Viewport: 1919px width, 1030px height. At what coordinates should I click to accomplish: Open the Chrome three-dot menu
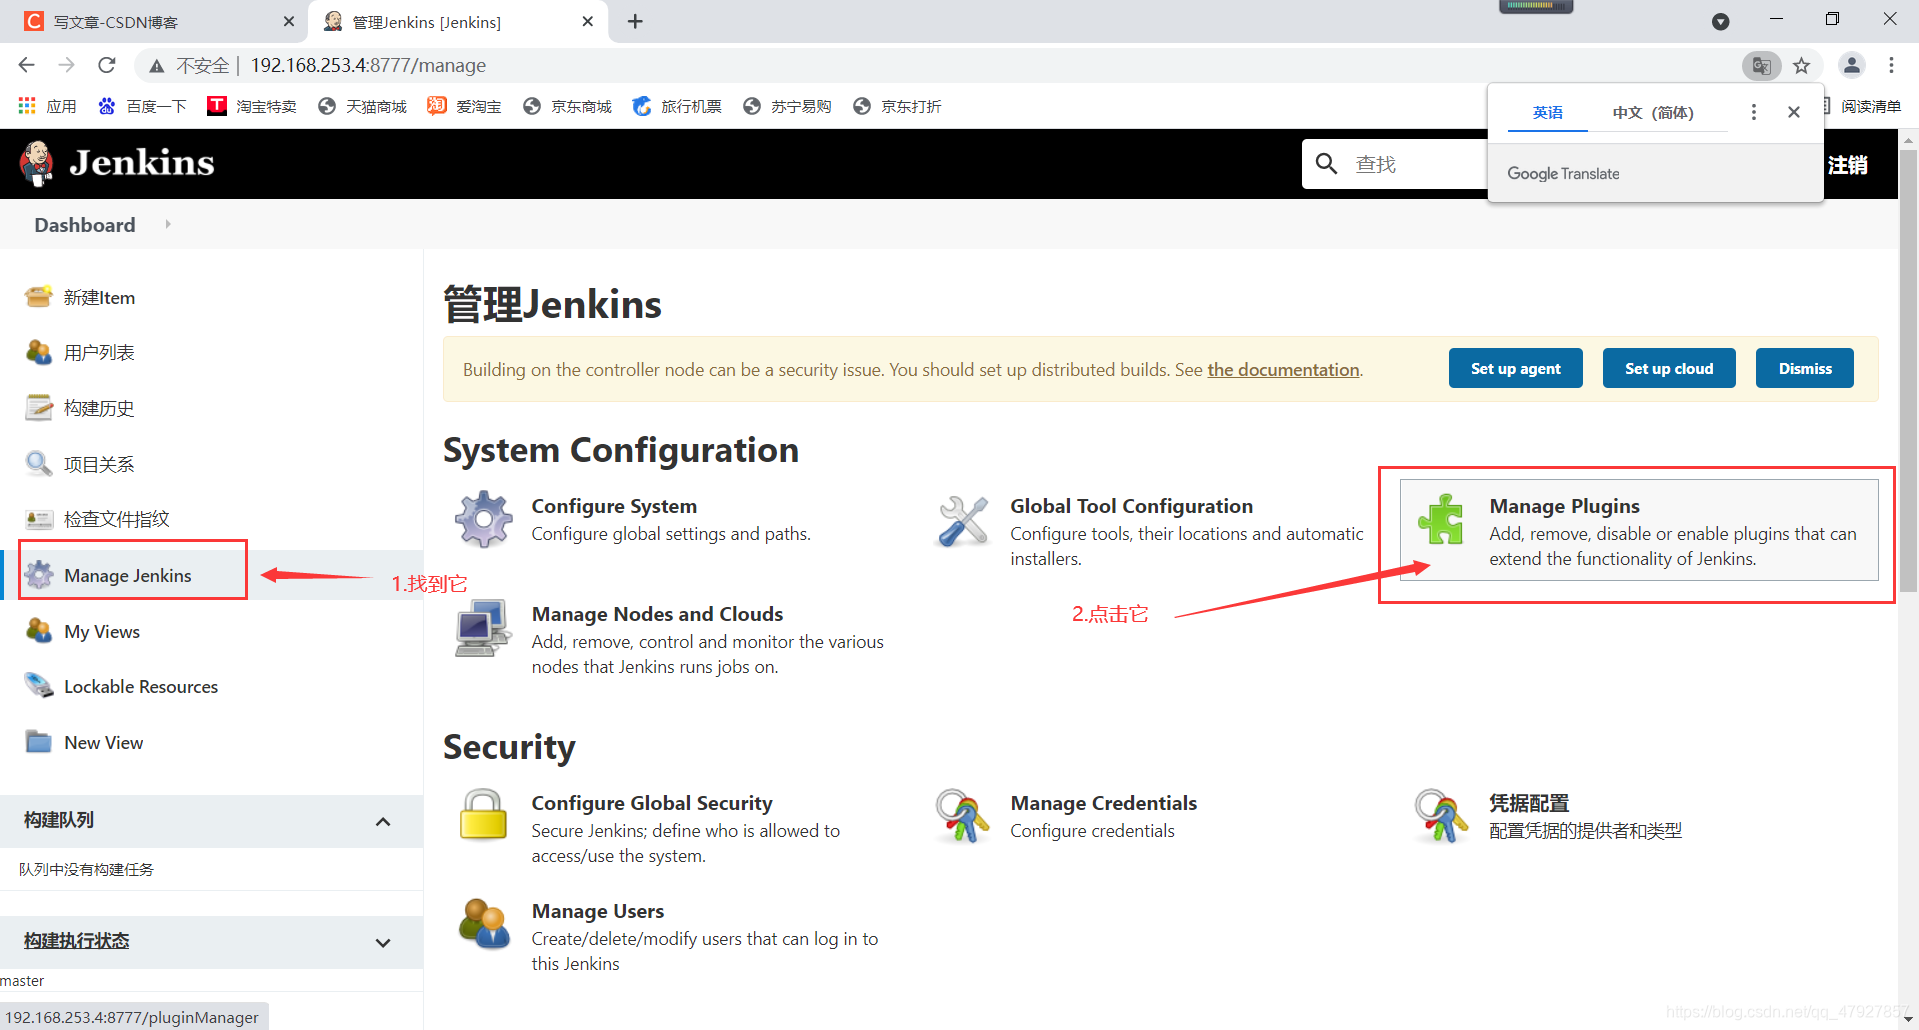click(x=1891, y=66)
